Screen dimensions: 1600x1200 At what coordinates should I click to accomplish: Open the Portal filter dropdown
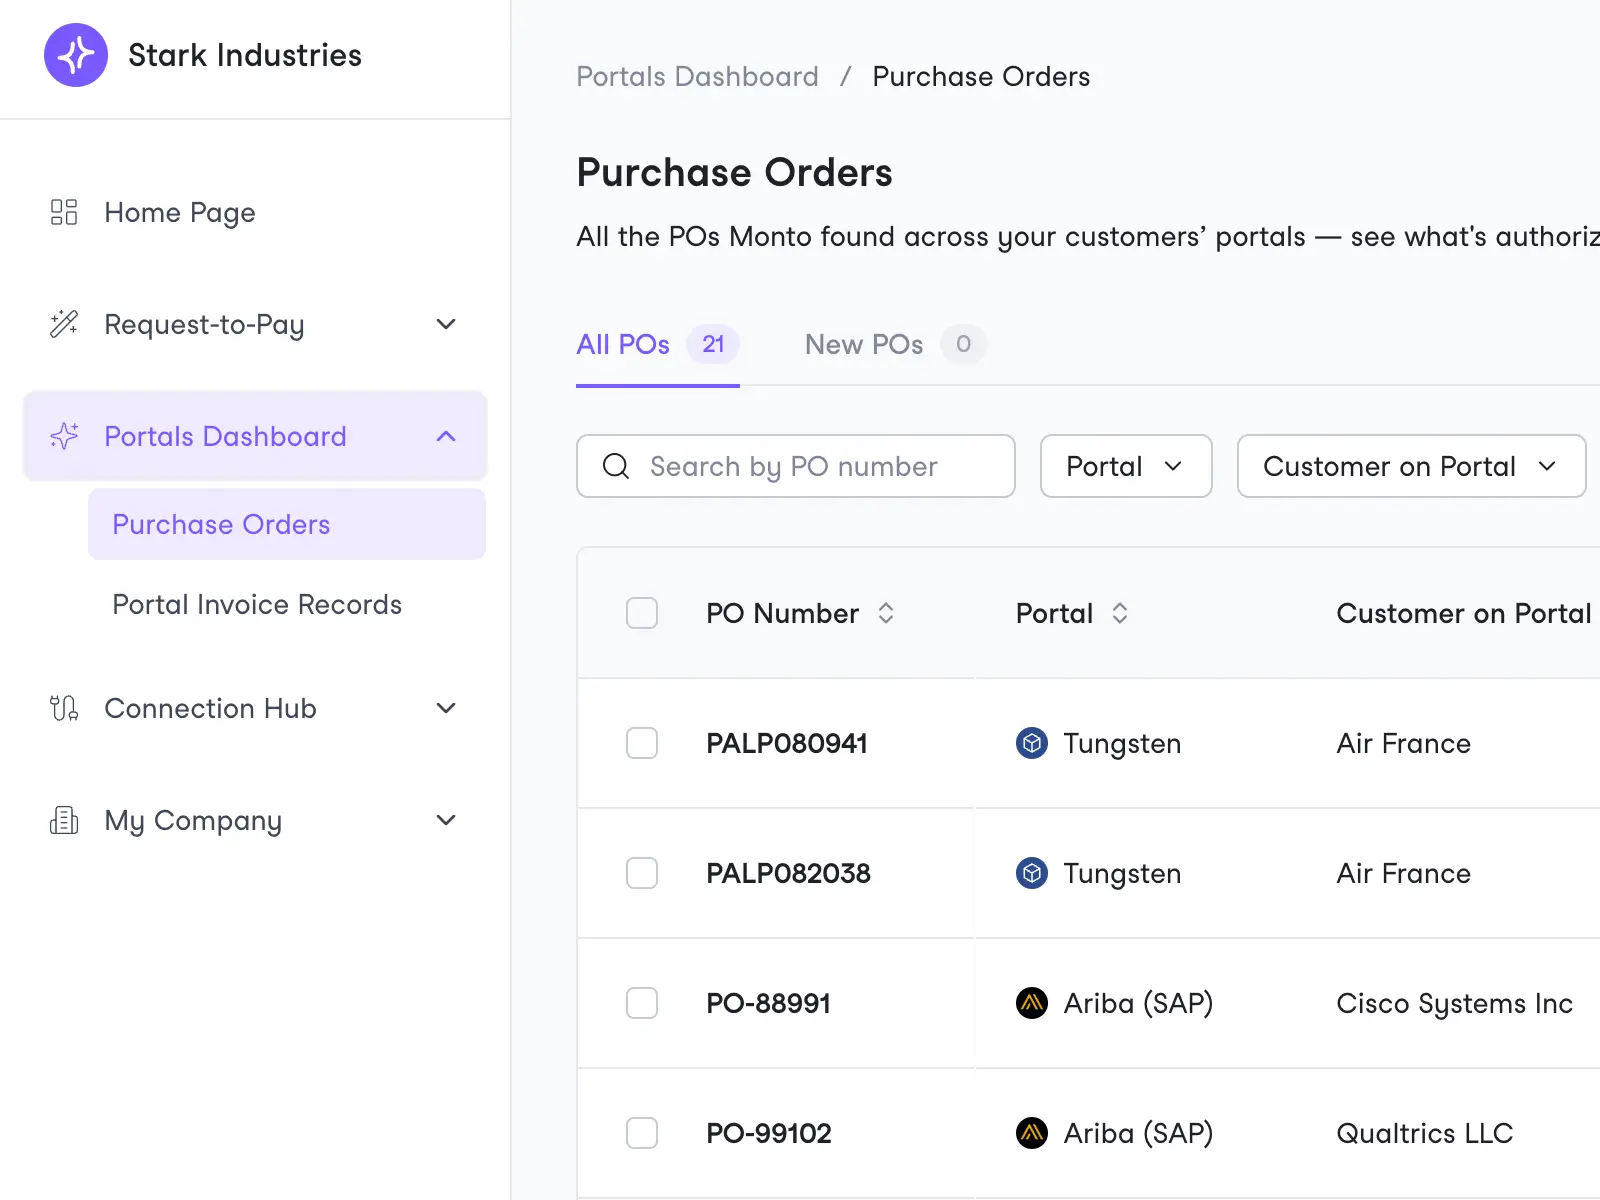point(1126,466)
